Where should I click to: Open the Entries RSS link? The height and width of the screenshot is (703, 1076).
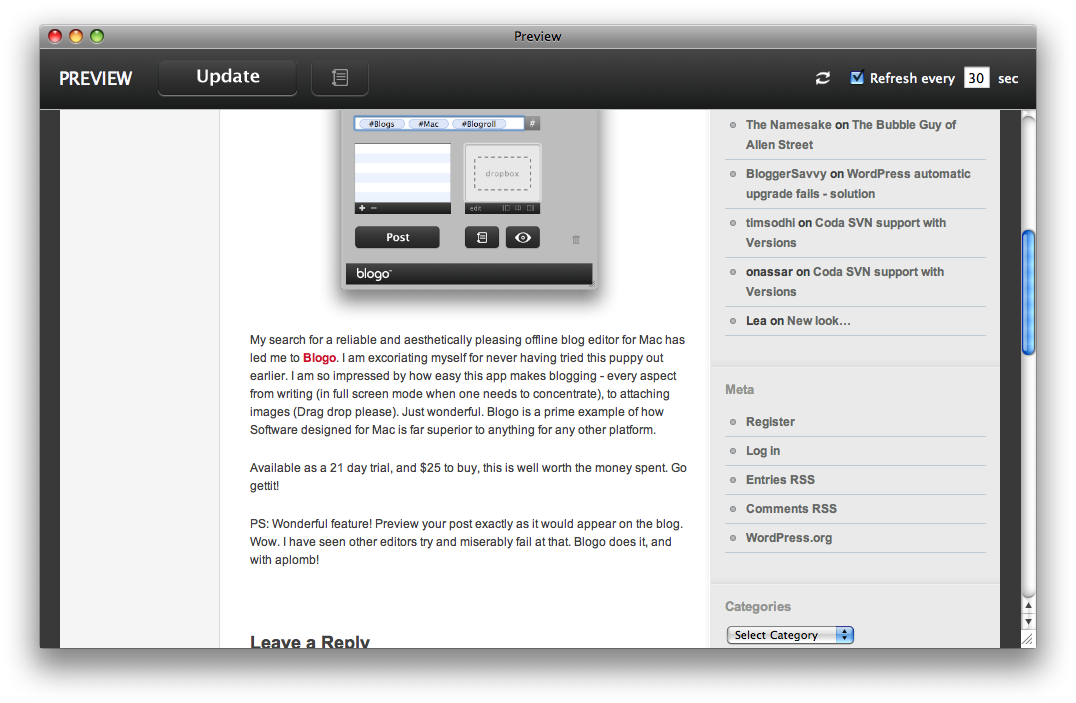coord(780,480)
